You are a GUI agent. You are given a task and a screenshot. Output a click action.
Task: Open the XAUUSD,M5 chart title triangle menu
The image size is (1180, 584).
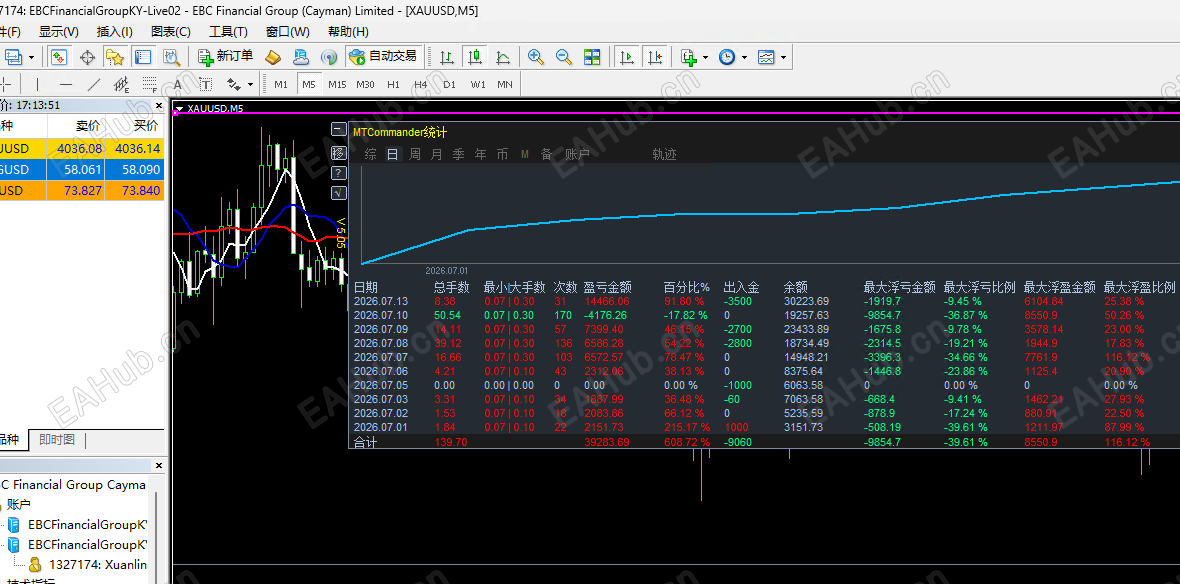[178, 108]
